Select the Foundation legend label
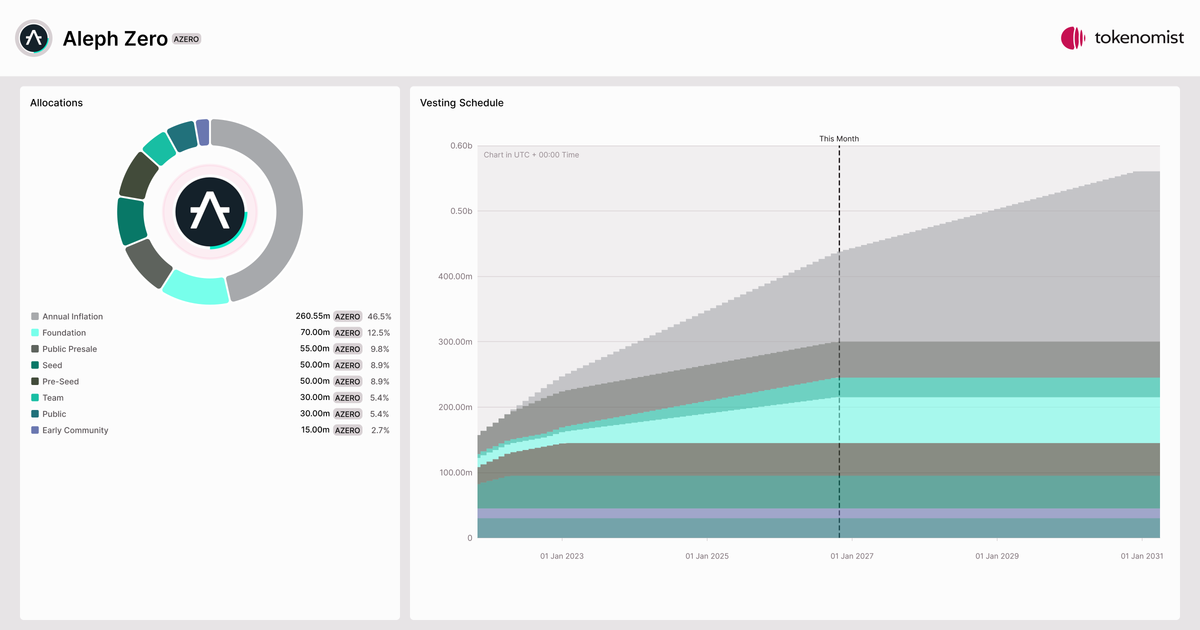The image size is (1200, 630). tap(64, 333)
